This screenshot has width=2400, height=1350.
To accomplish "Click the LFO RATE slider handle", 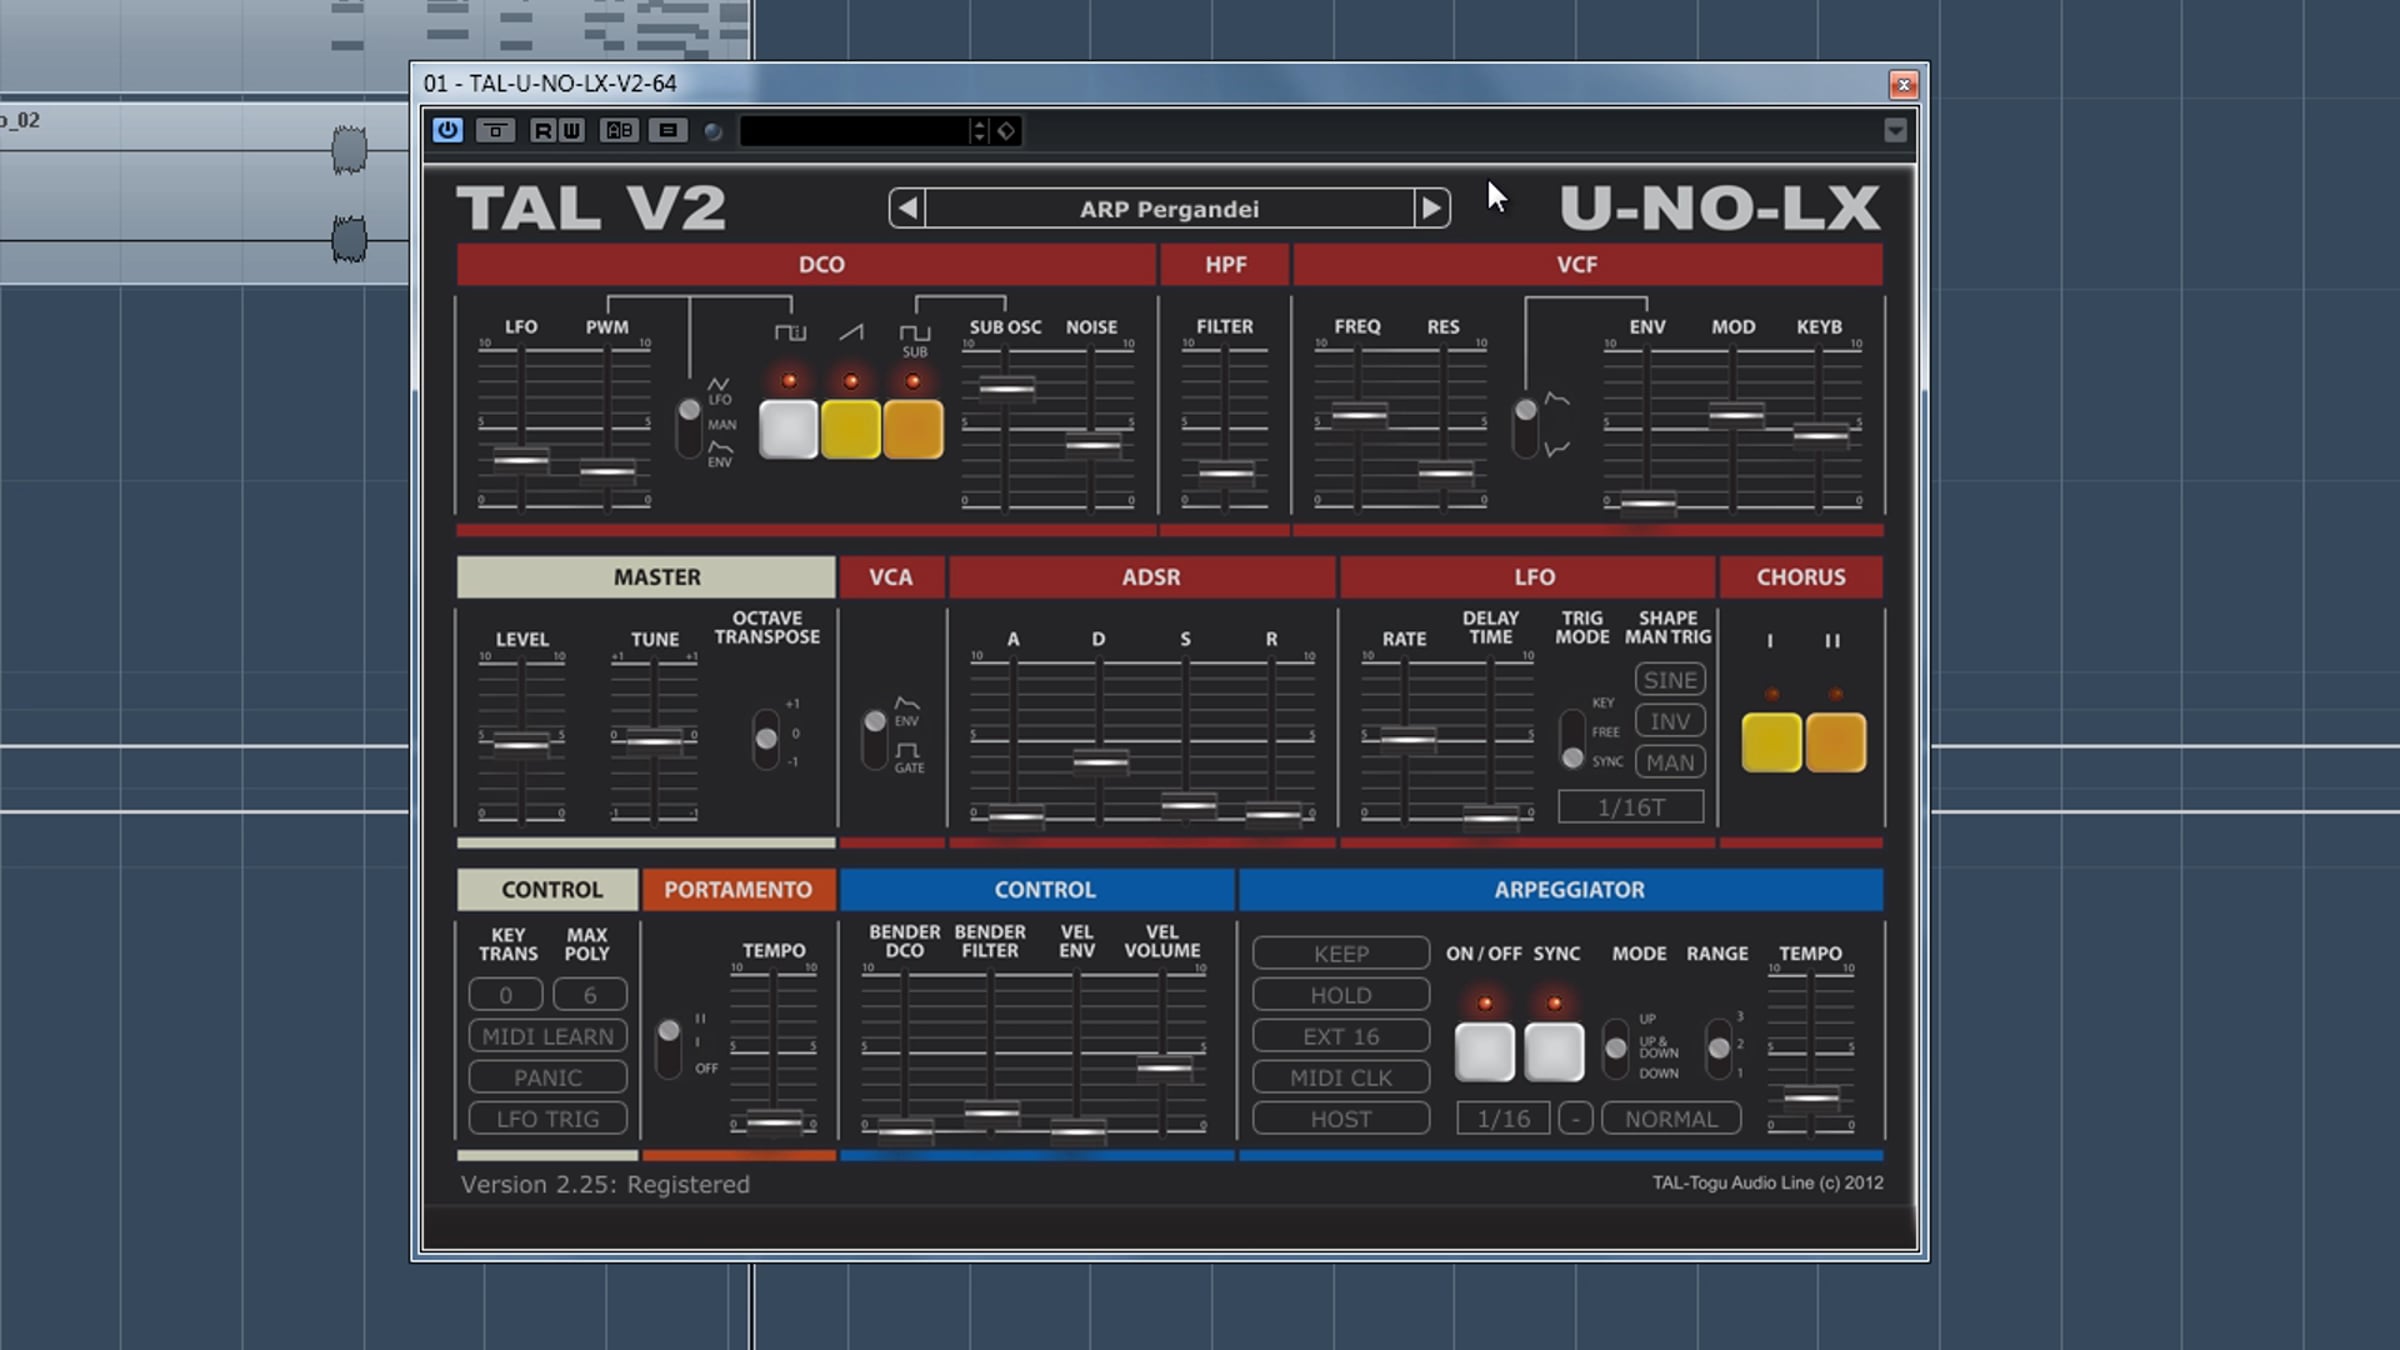I will (x=1407, y=739).
